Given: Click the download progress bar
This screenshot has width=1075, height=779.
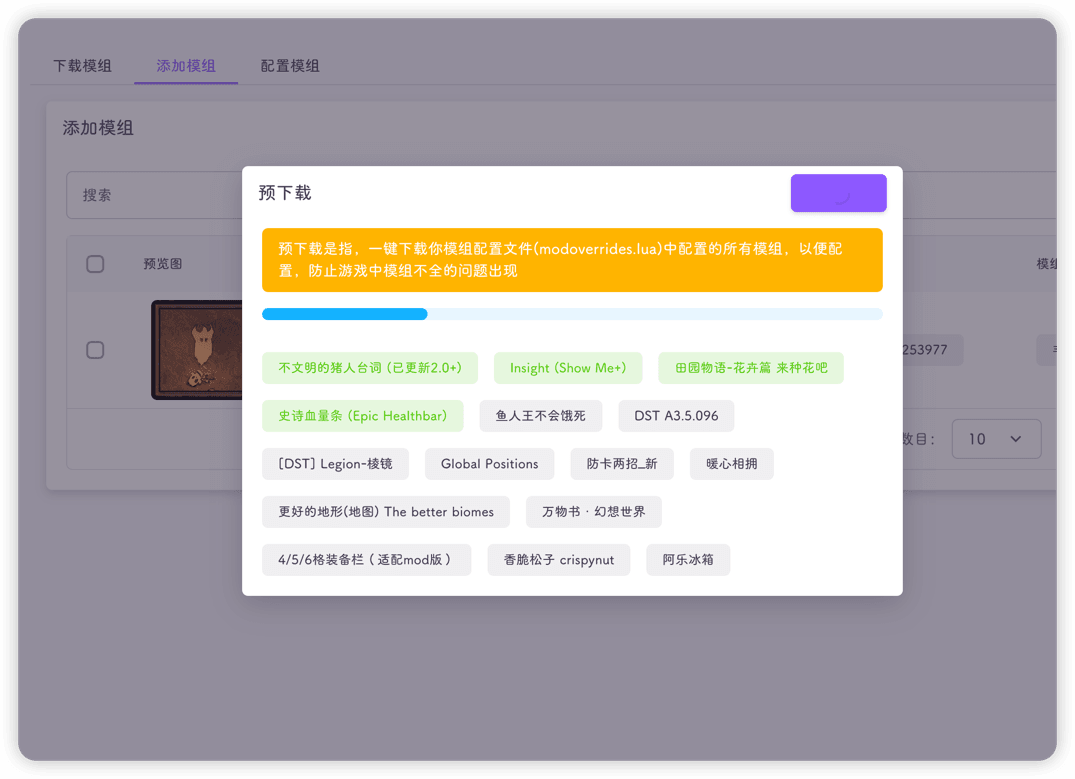Looking at the screenshot, I should tap(571, 313).
